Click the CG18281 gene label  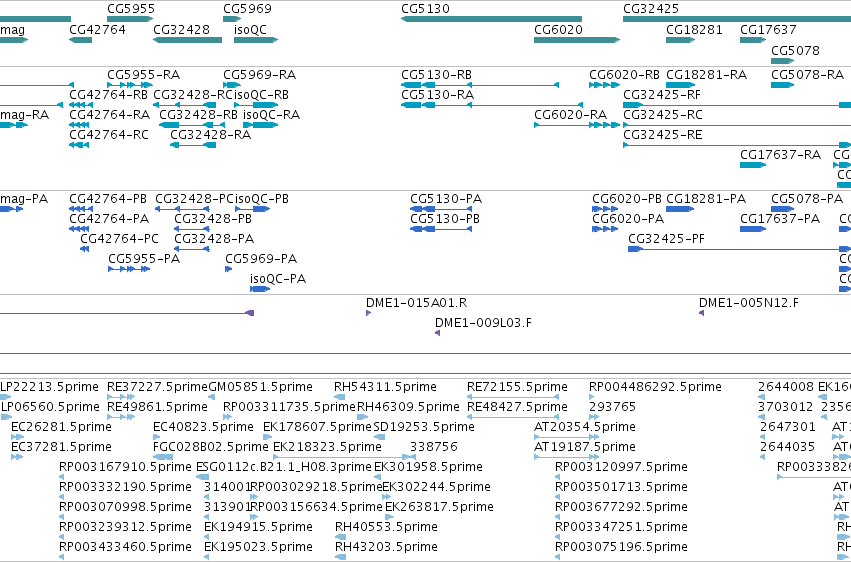(x=694, y=29)
